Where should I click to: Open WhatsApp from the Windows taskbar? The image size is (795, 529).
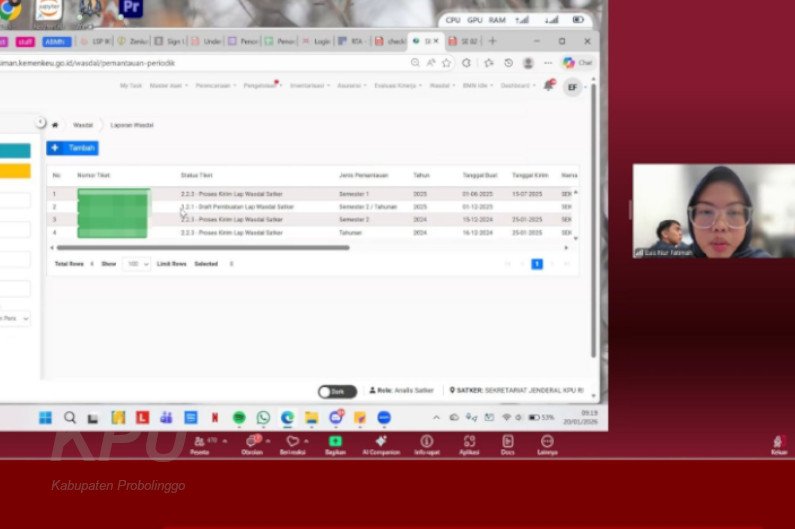click(x=263, y=417)
